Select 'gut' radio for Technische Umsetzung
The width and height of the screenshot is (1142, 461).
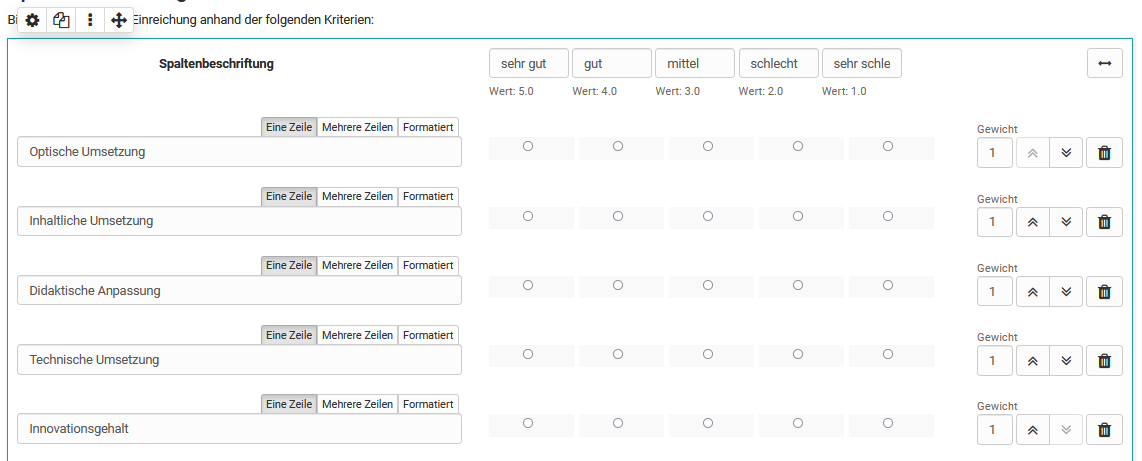point(618,354)
